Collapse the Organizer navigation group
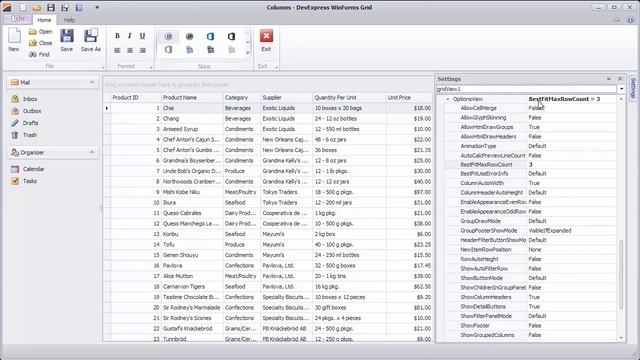 pos(92,152)
